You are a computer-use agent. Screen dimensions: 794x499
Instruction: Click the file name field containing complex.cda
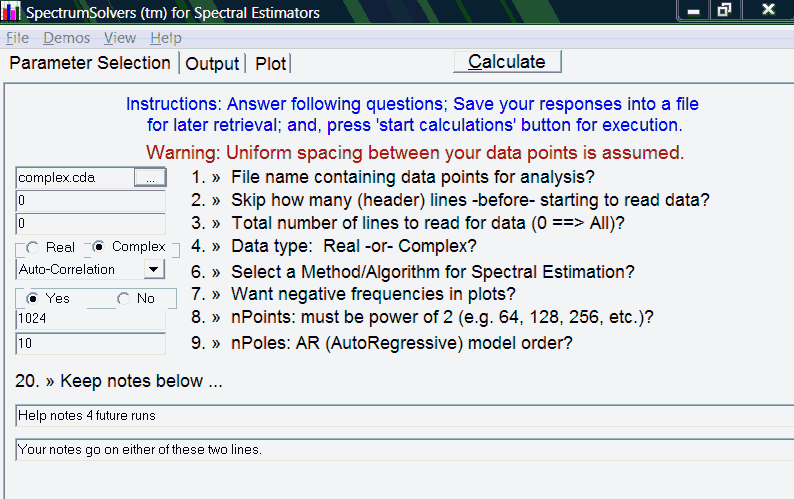point(75,178)
